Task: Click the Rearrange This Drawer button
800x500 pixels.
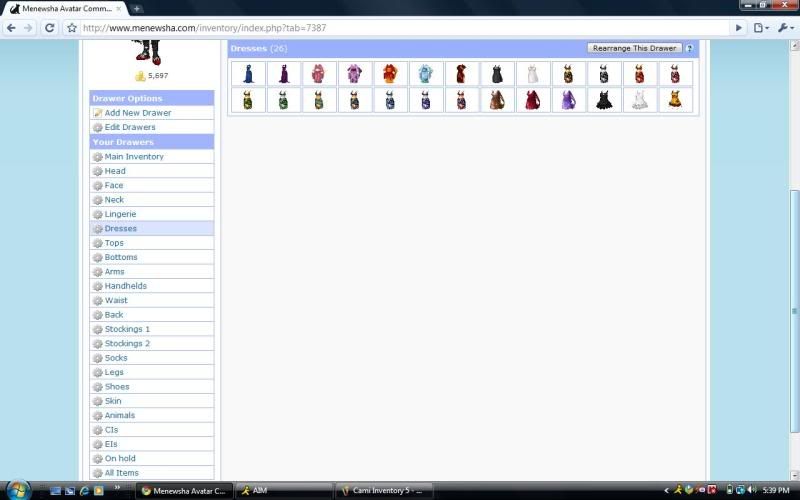Action: point(634,48)
